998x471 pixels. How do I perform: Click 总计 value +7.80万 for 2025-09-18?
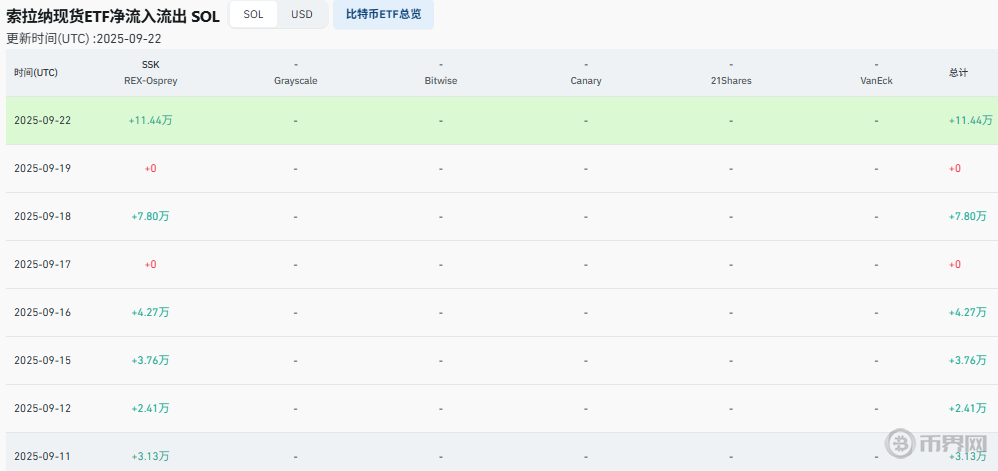pos(967,216)
